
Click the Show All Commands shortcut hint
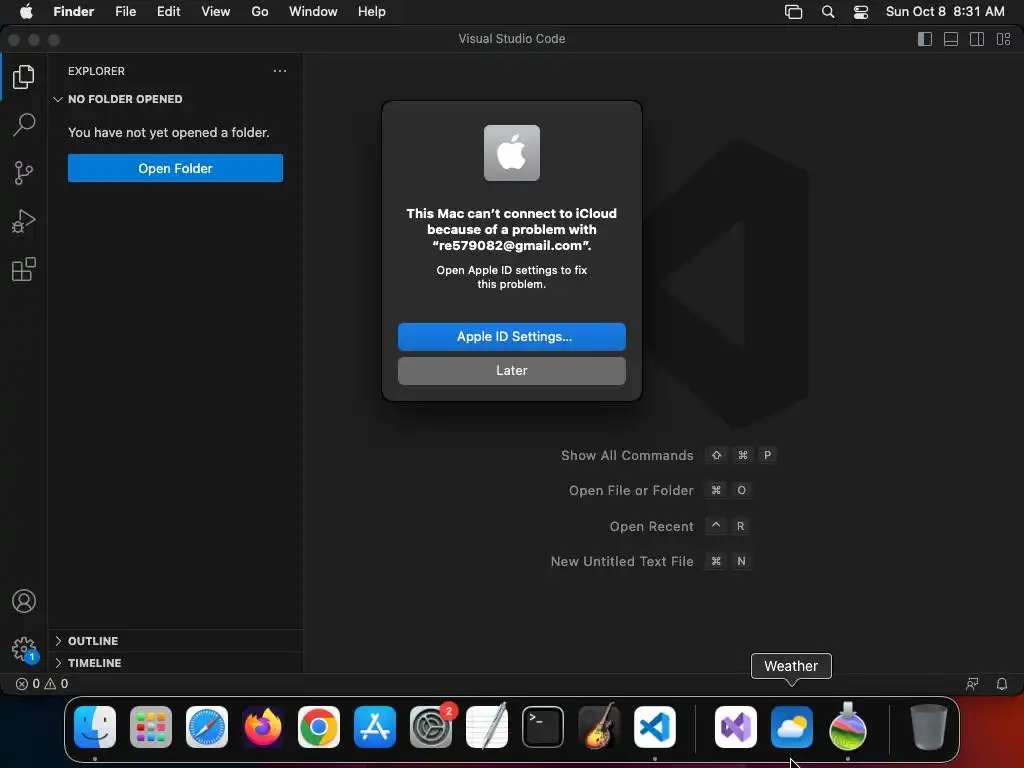point(669,455)
